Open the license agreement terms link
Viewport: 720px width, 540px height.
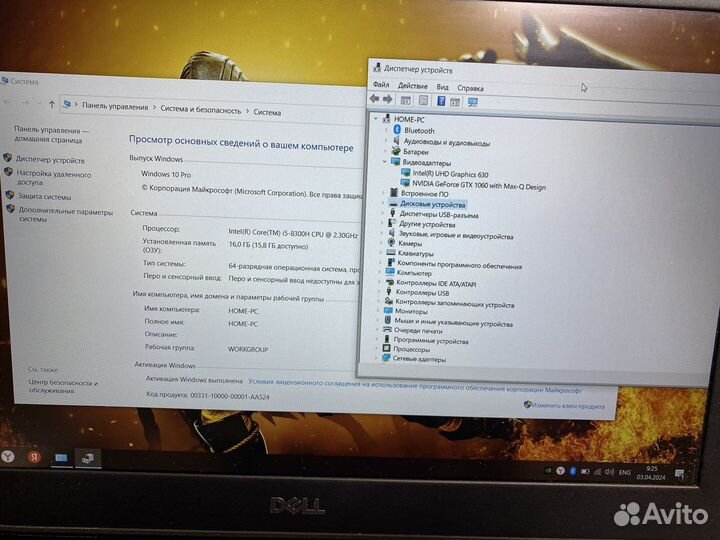click(x=414, y=386)
